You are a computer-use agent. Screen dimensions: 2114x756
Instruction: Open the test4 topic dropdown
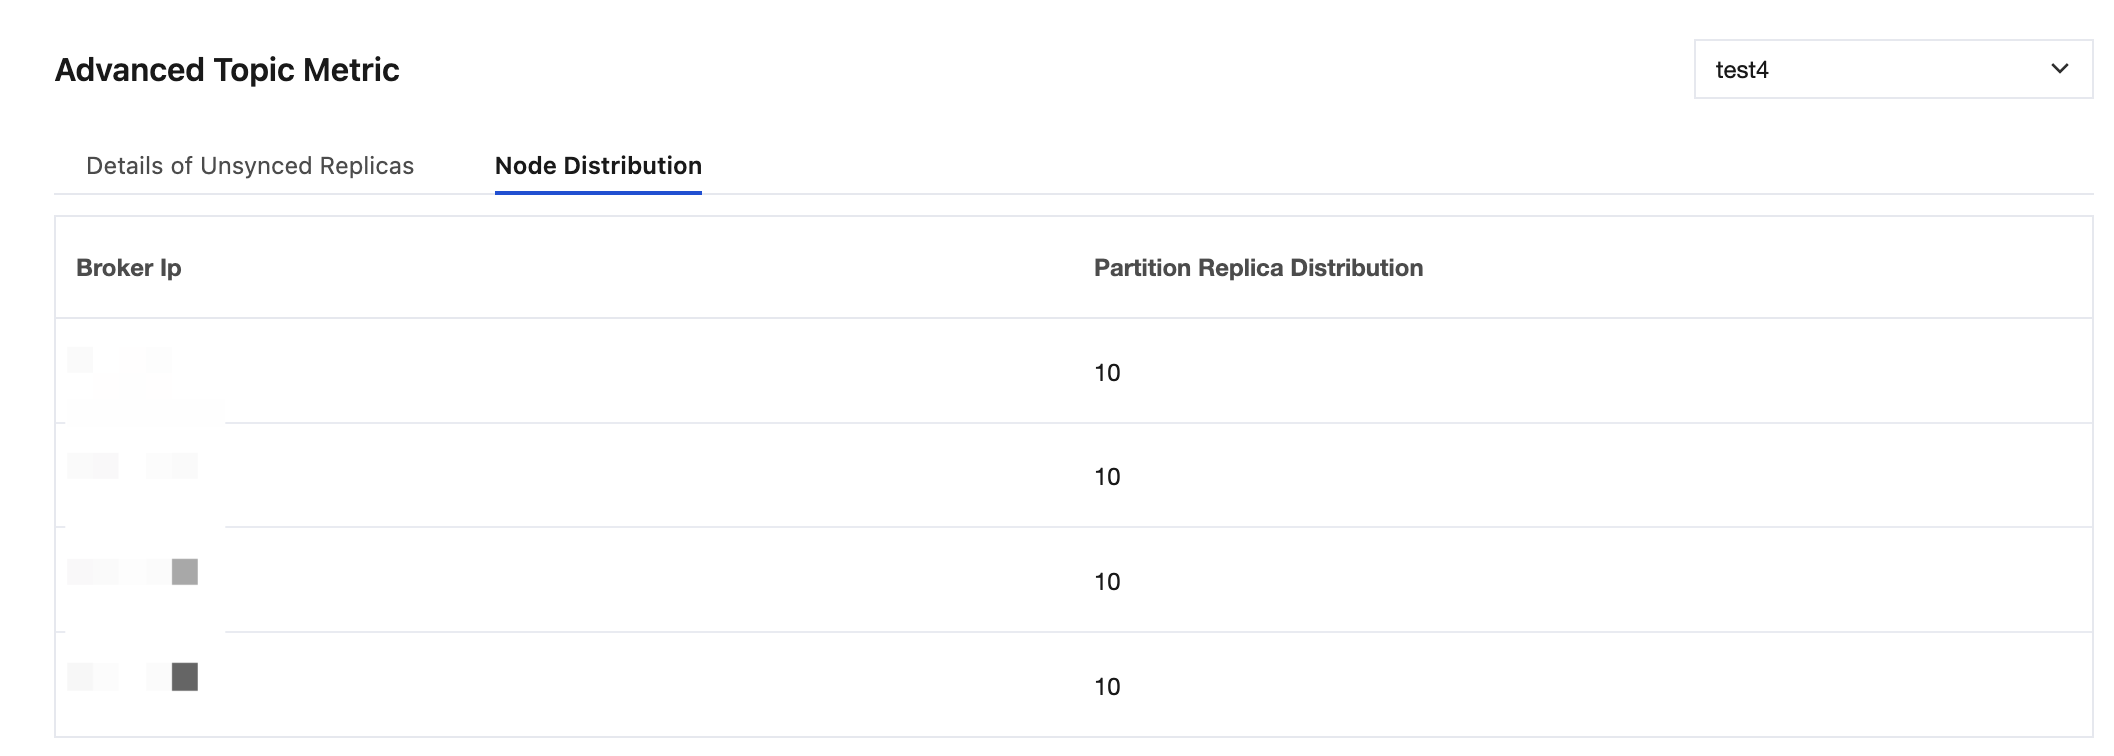1892,69
